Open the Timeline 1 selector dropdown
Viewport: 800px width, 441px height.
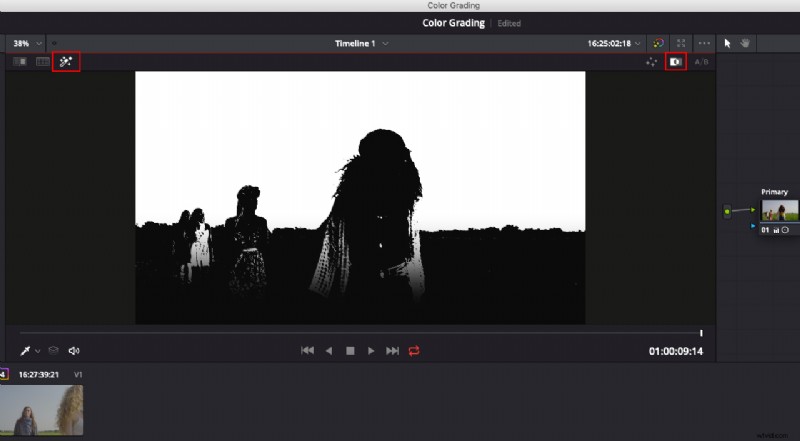(361, 43)
